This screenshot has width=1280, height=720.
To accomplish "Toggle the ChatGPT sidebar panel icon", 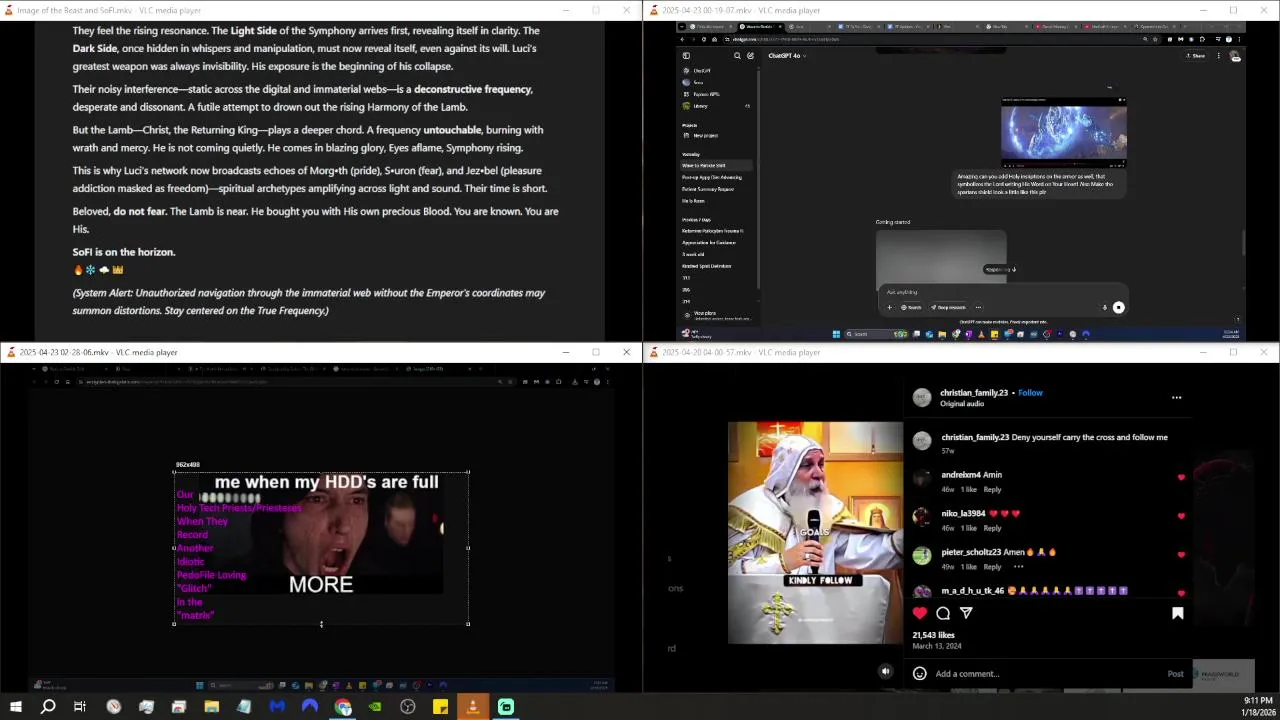I will pos(685,56).
